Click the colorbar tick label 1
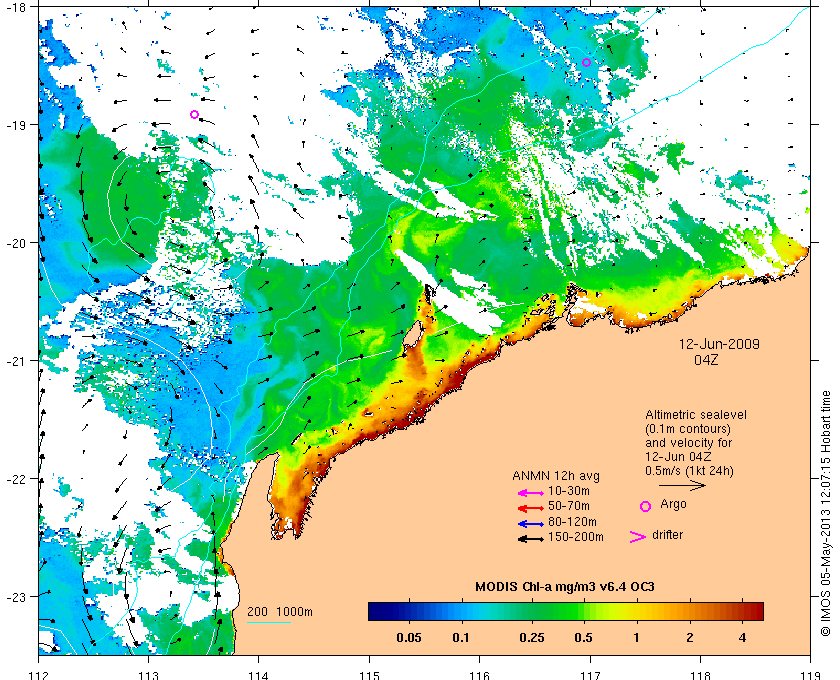This screenshot has width=840, height=680. click(x=636, y=638)
